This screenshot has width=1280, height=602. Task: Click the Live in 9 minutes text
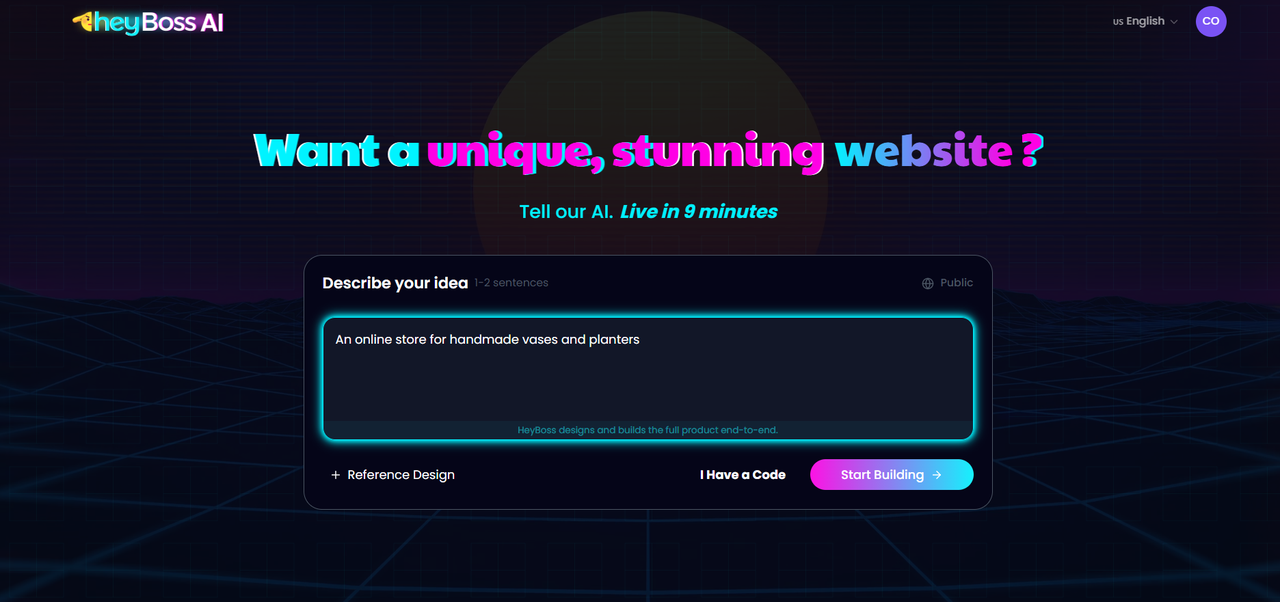click(x=699, y=211)
